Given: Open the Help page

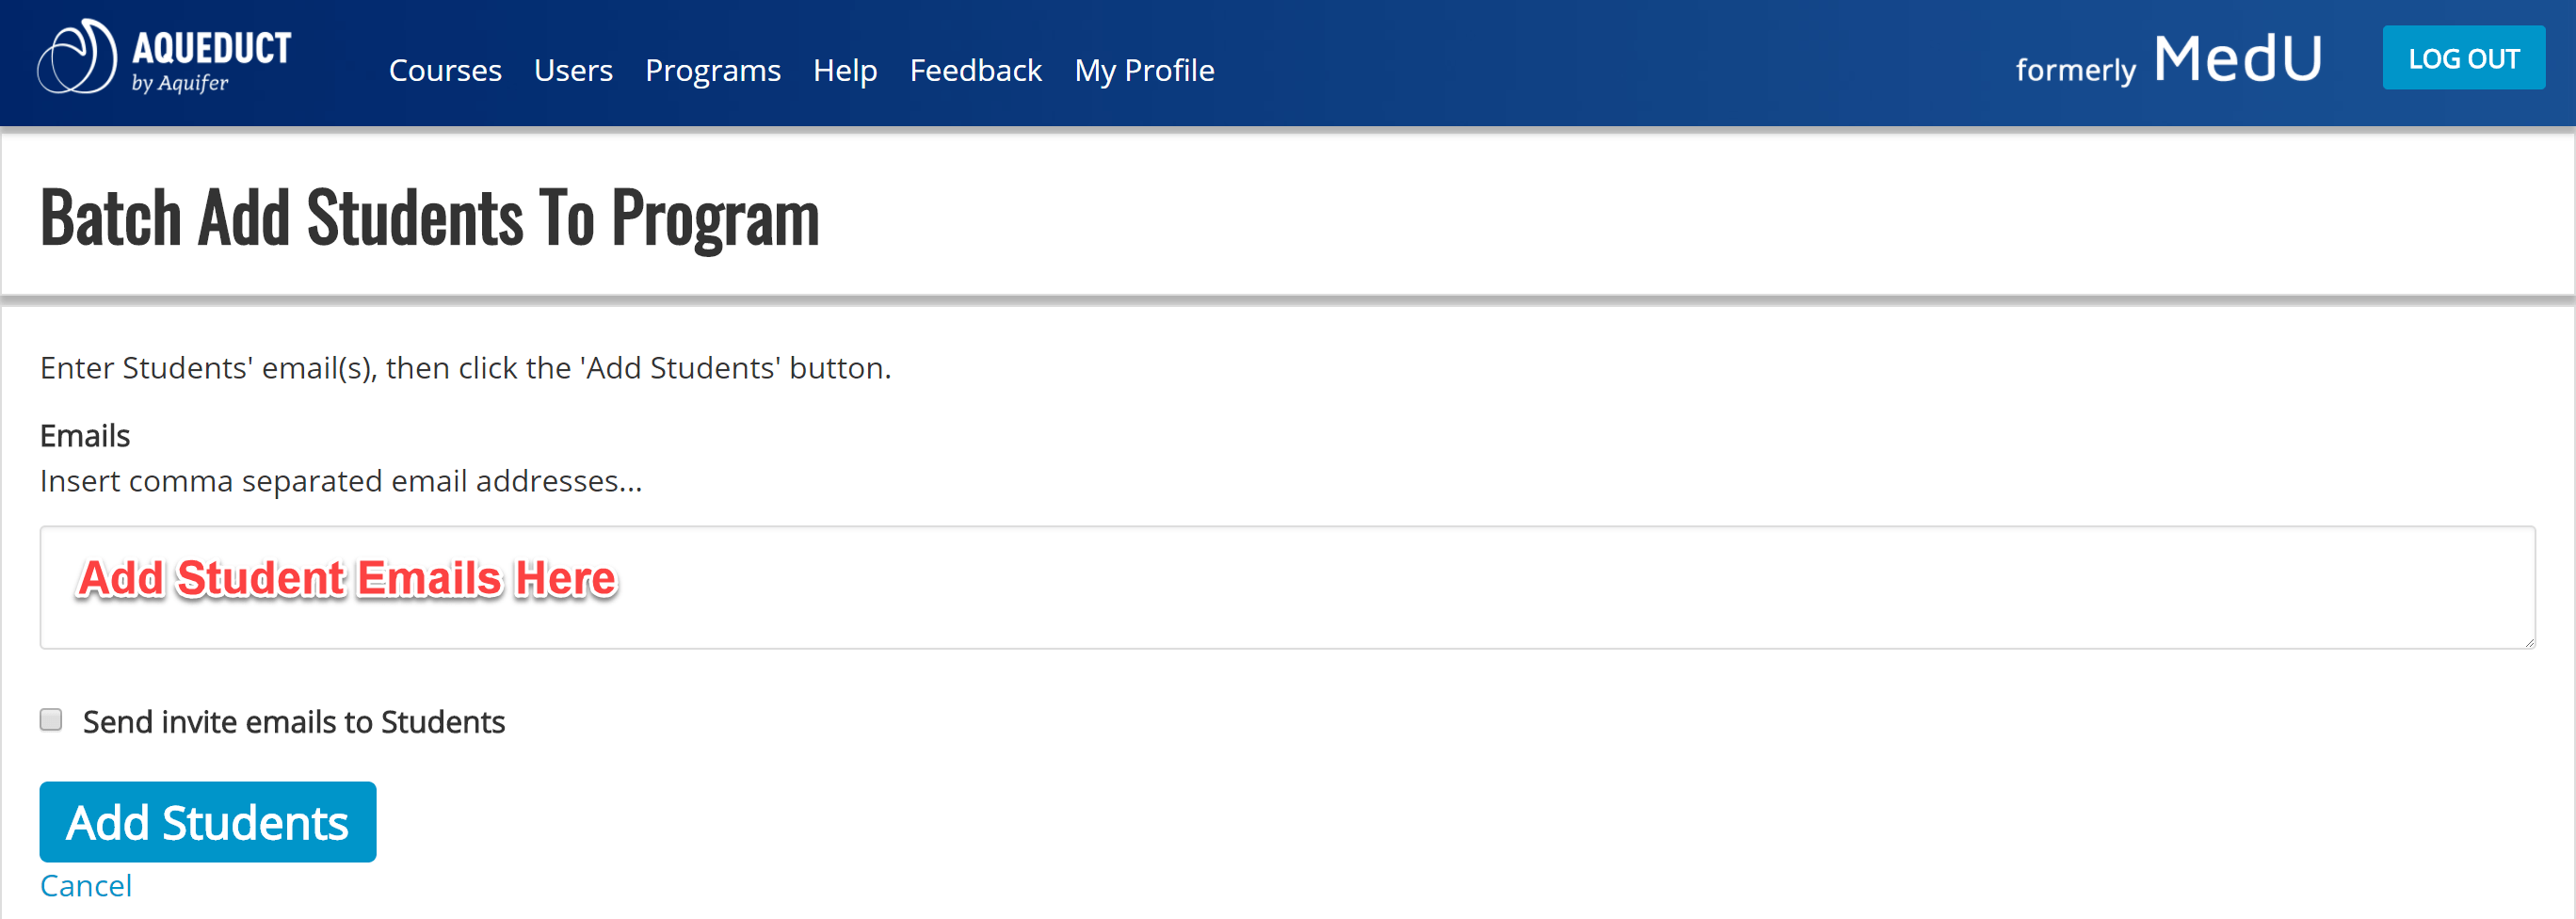Looking at the screenshot, I should point(845,70).
